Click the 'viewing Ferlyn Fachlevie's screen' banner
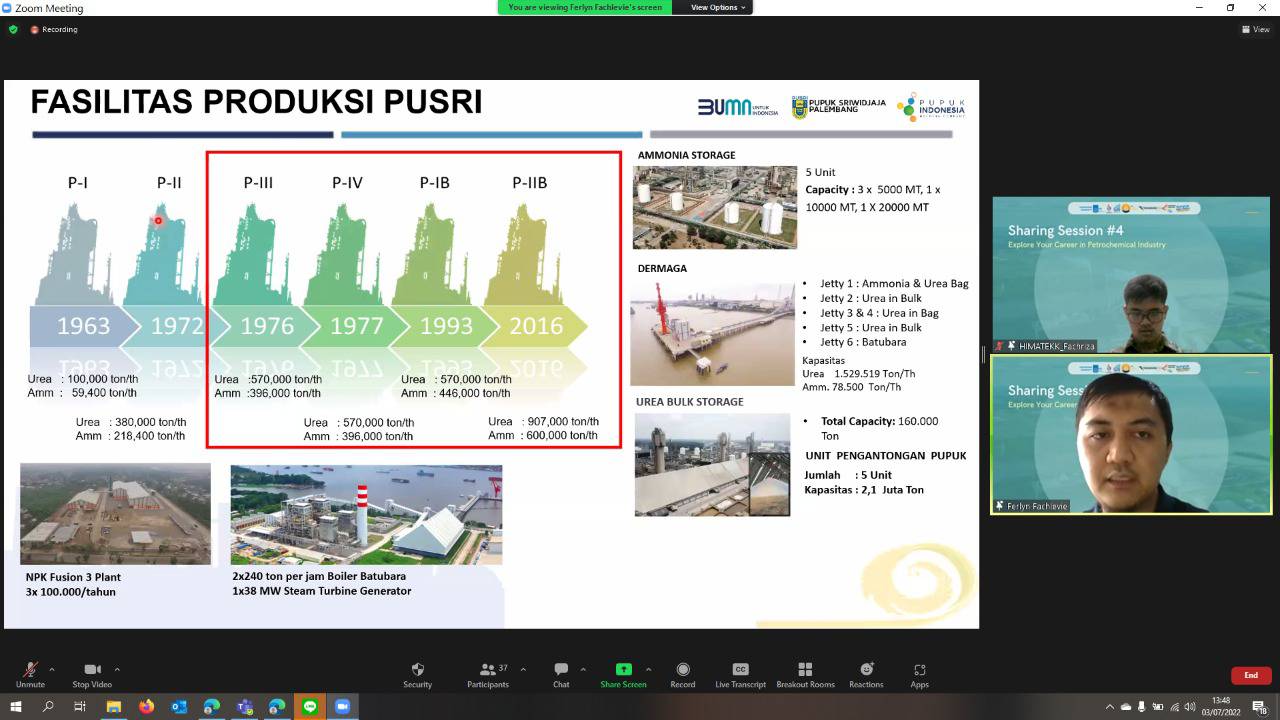 (585, 7)
